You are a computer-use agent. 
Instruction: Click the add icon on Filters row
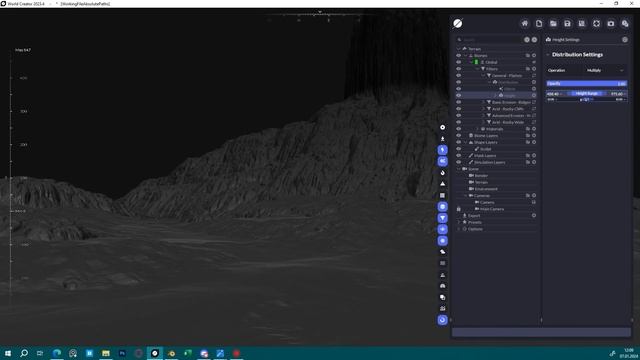point(534,69)
